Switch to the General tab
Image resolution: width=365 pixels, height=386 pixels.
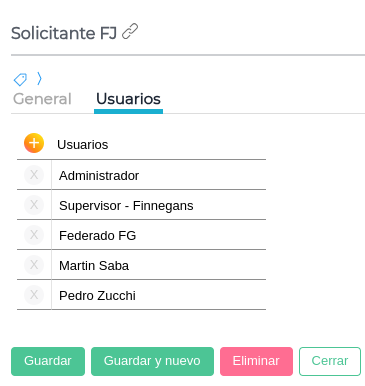pos(42,99)
